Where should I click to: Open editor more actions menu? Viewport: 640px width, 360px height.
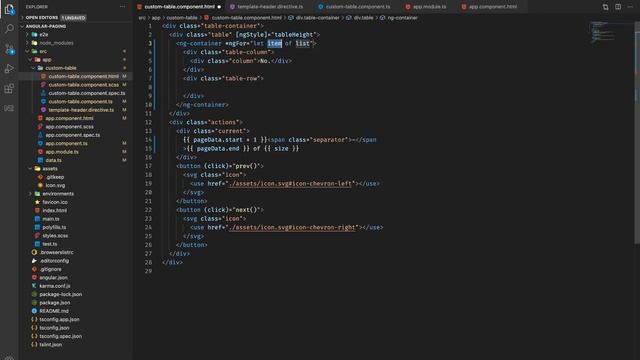(x=630, y=7)
